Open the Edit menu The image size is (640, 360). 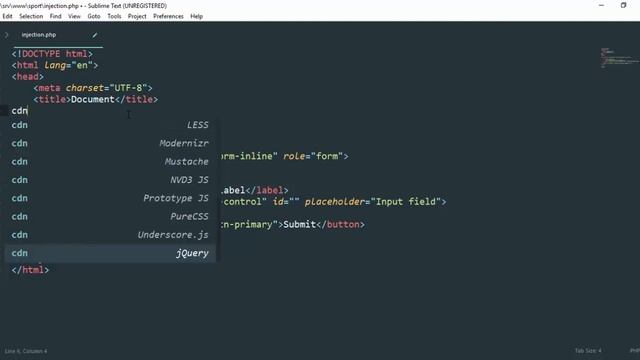pyautogui.click(x=7, y=16)
